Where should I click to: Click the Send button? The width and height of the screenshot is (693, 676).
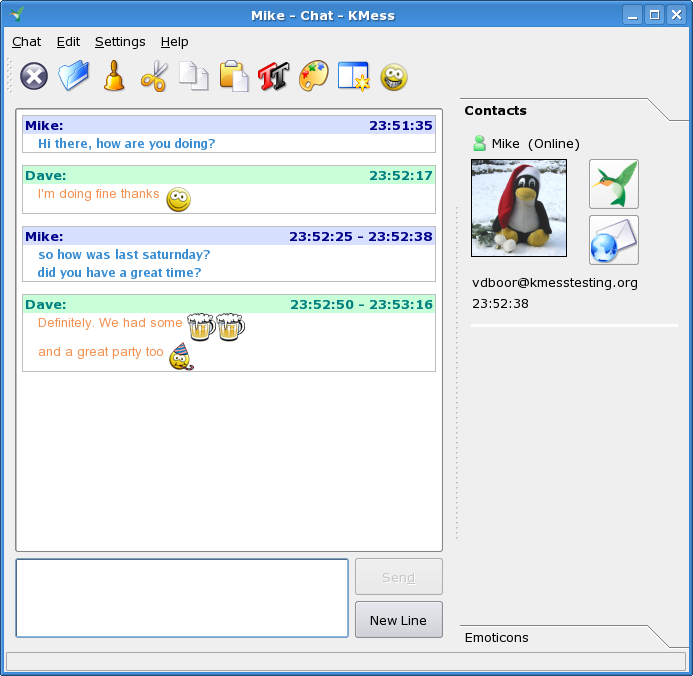click(x=399, y=577)
